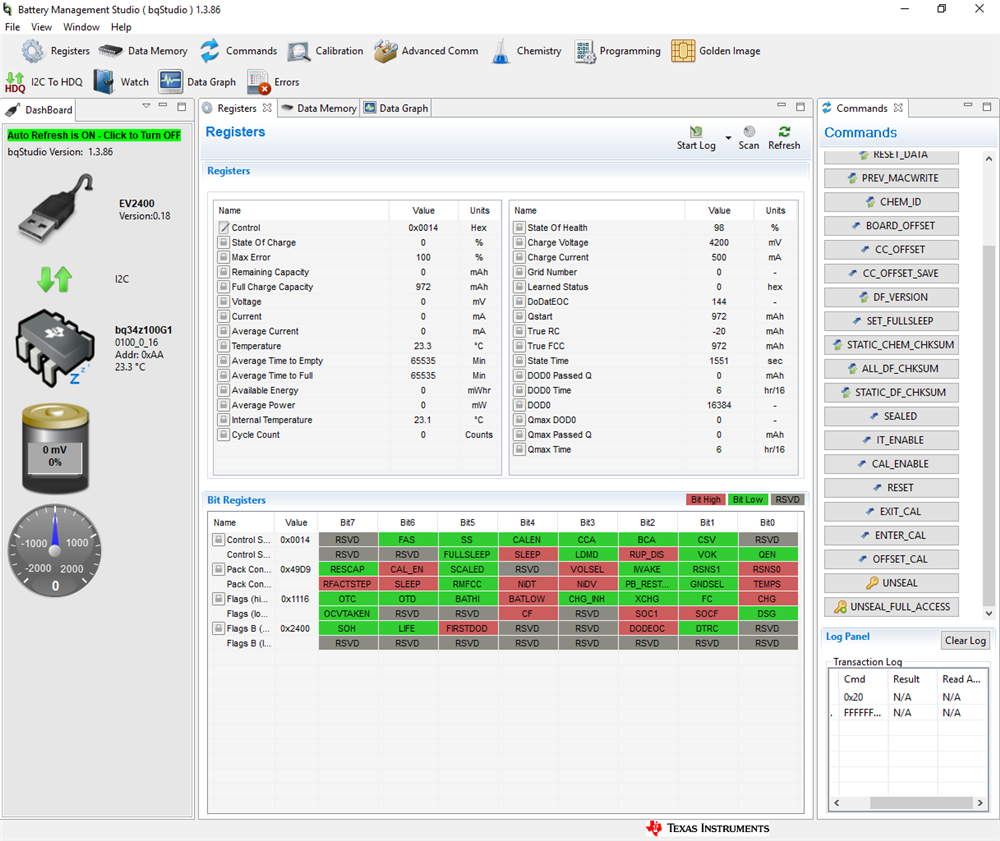Screen dimensions: 1000x841
Task: Select Flags bit register row icon
Action: (x=217, y=599)
